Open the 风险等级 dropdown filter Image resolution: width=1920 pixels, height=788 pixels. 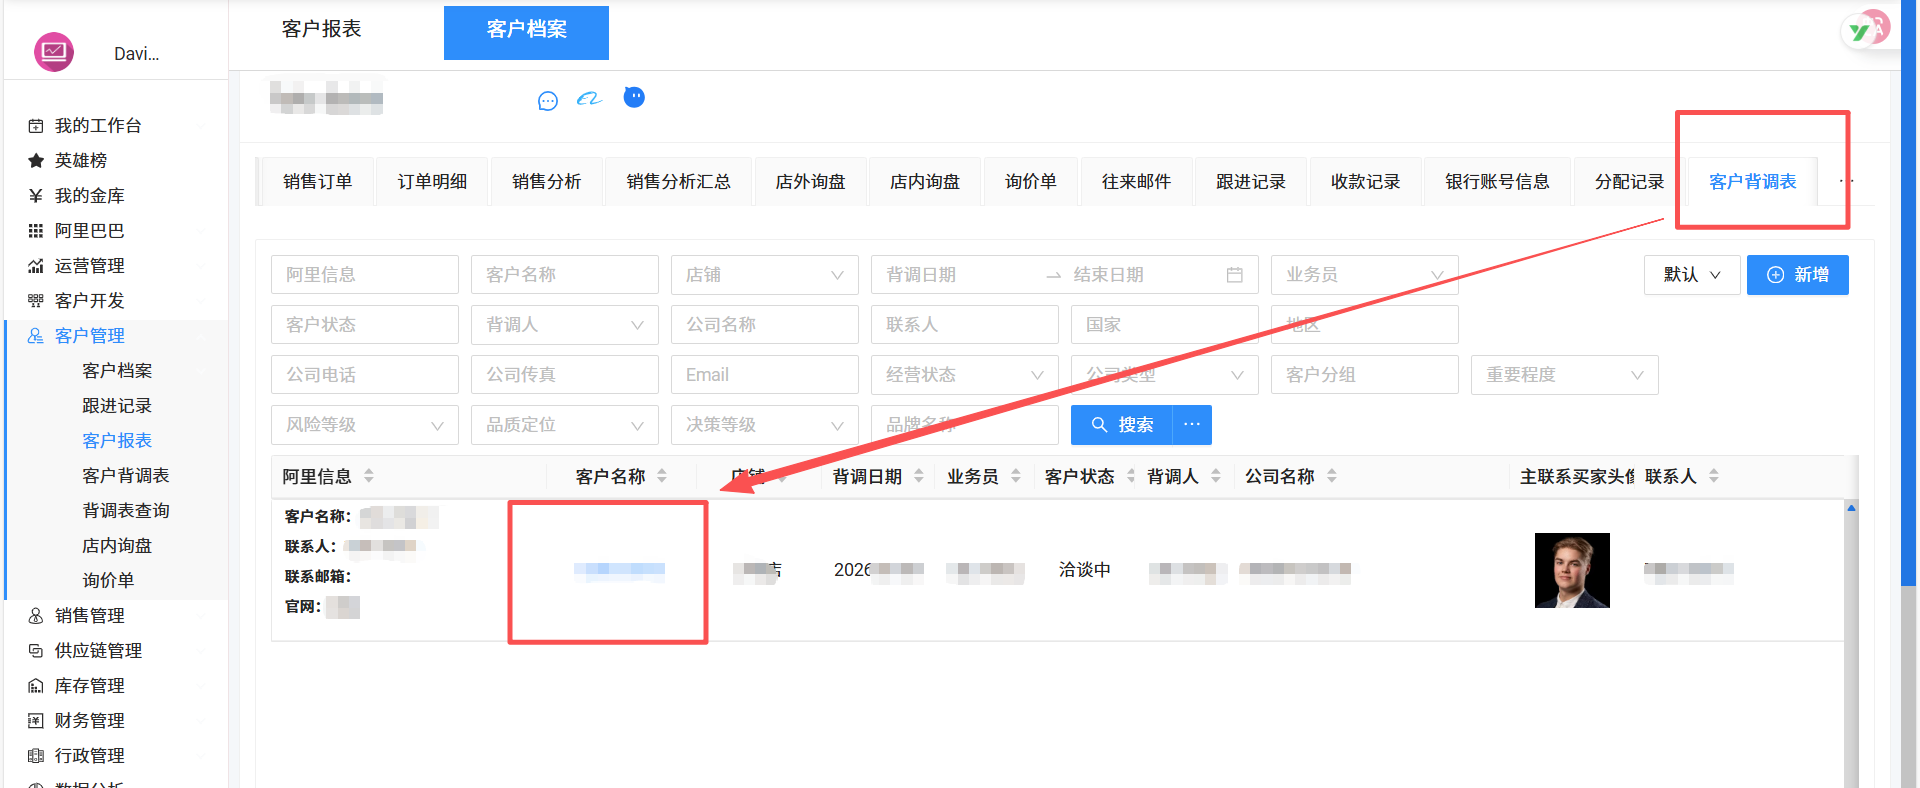pos(365,425)
